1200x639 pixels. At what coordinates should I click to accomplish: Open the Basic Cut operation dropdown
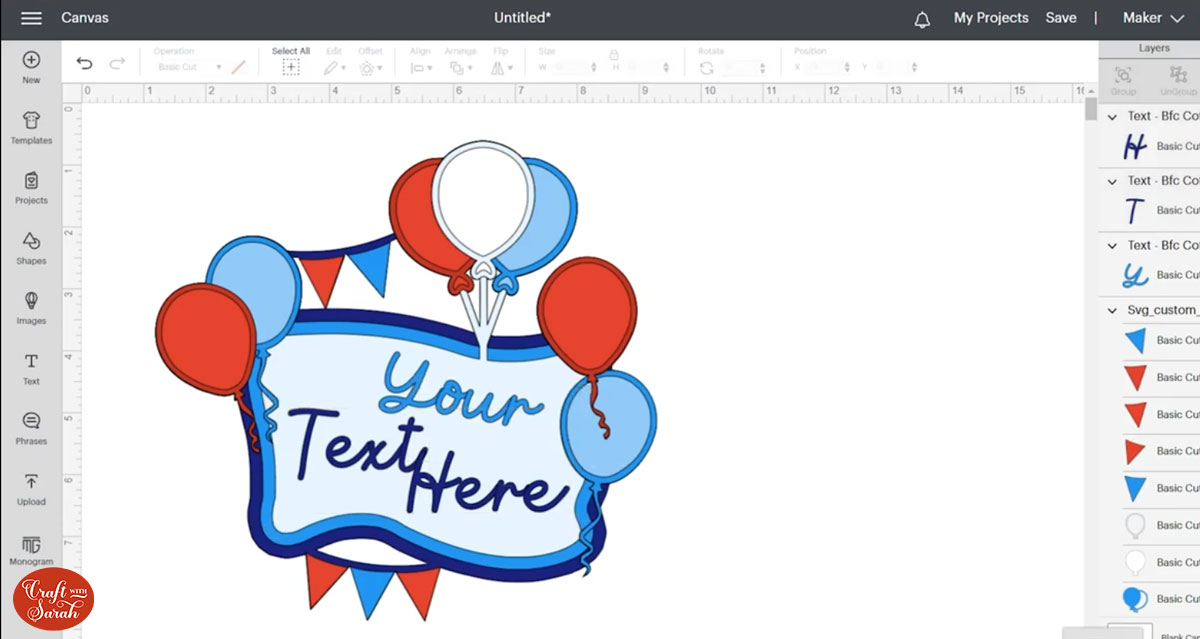click(190, 68)
